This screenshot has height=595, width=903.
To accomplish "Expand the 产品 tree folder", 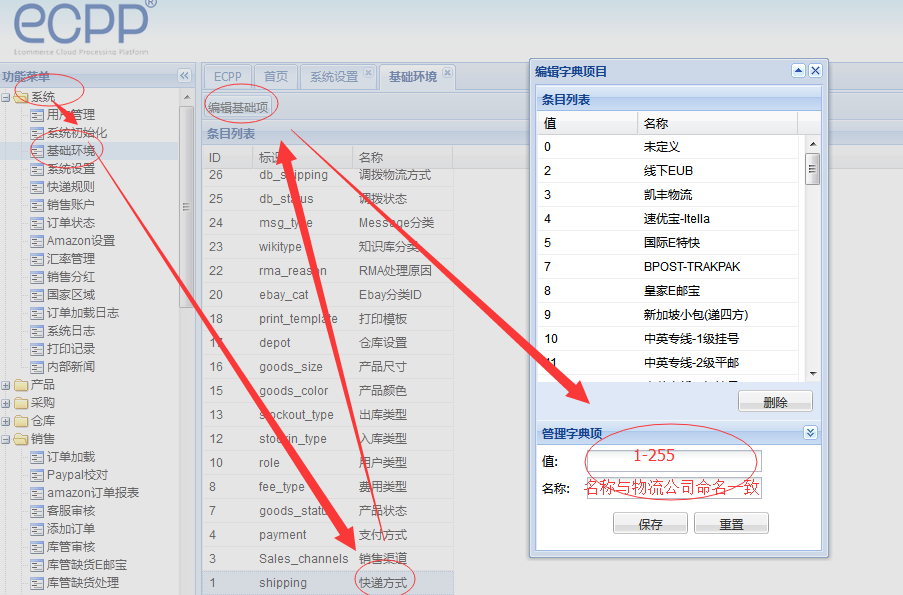I will click(7, 385).
